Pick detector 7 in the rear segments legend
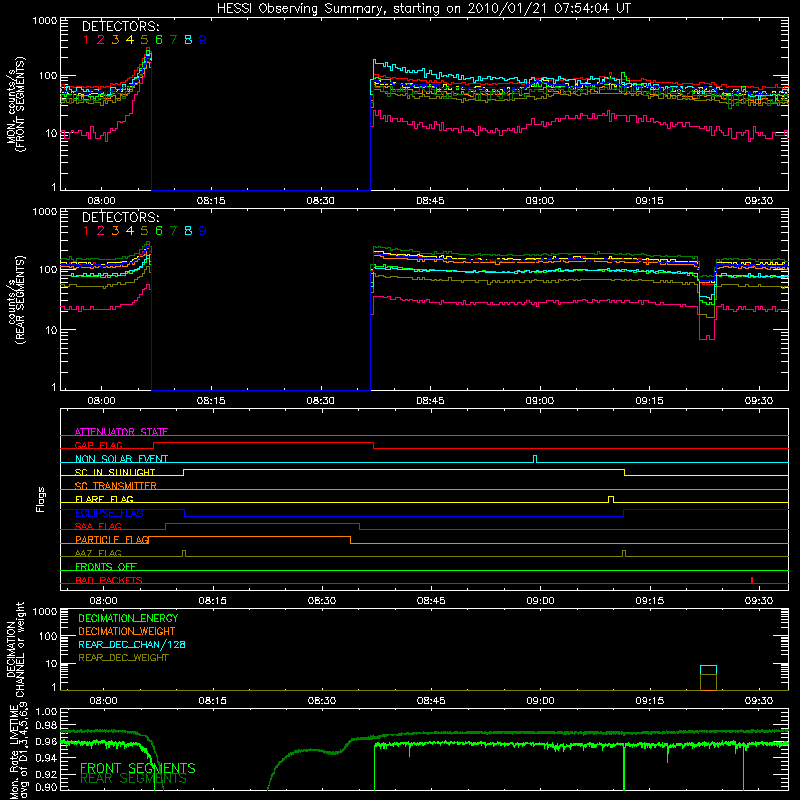Screen dimensions: 800x800 point(173,231)
